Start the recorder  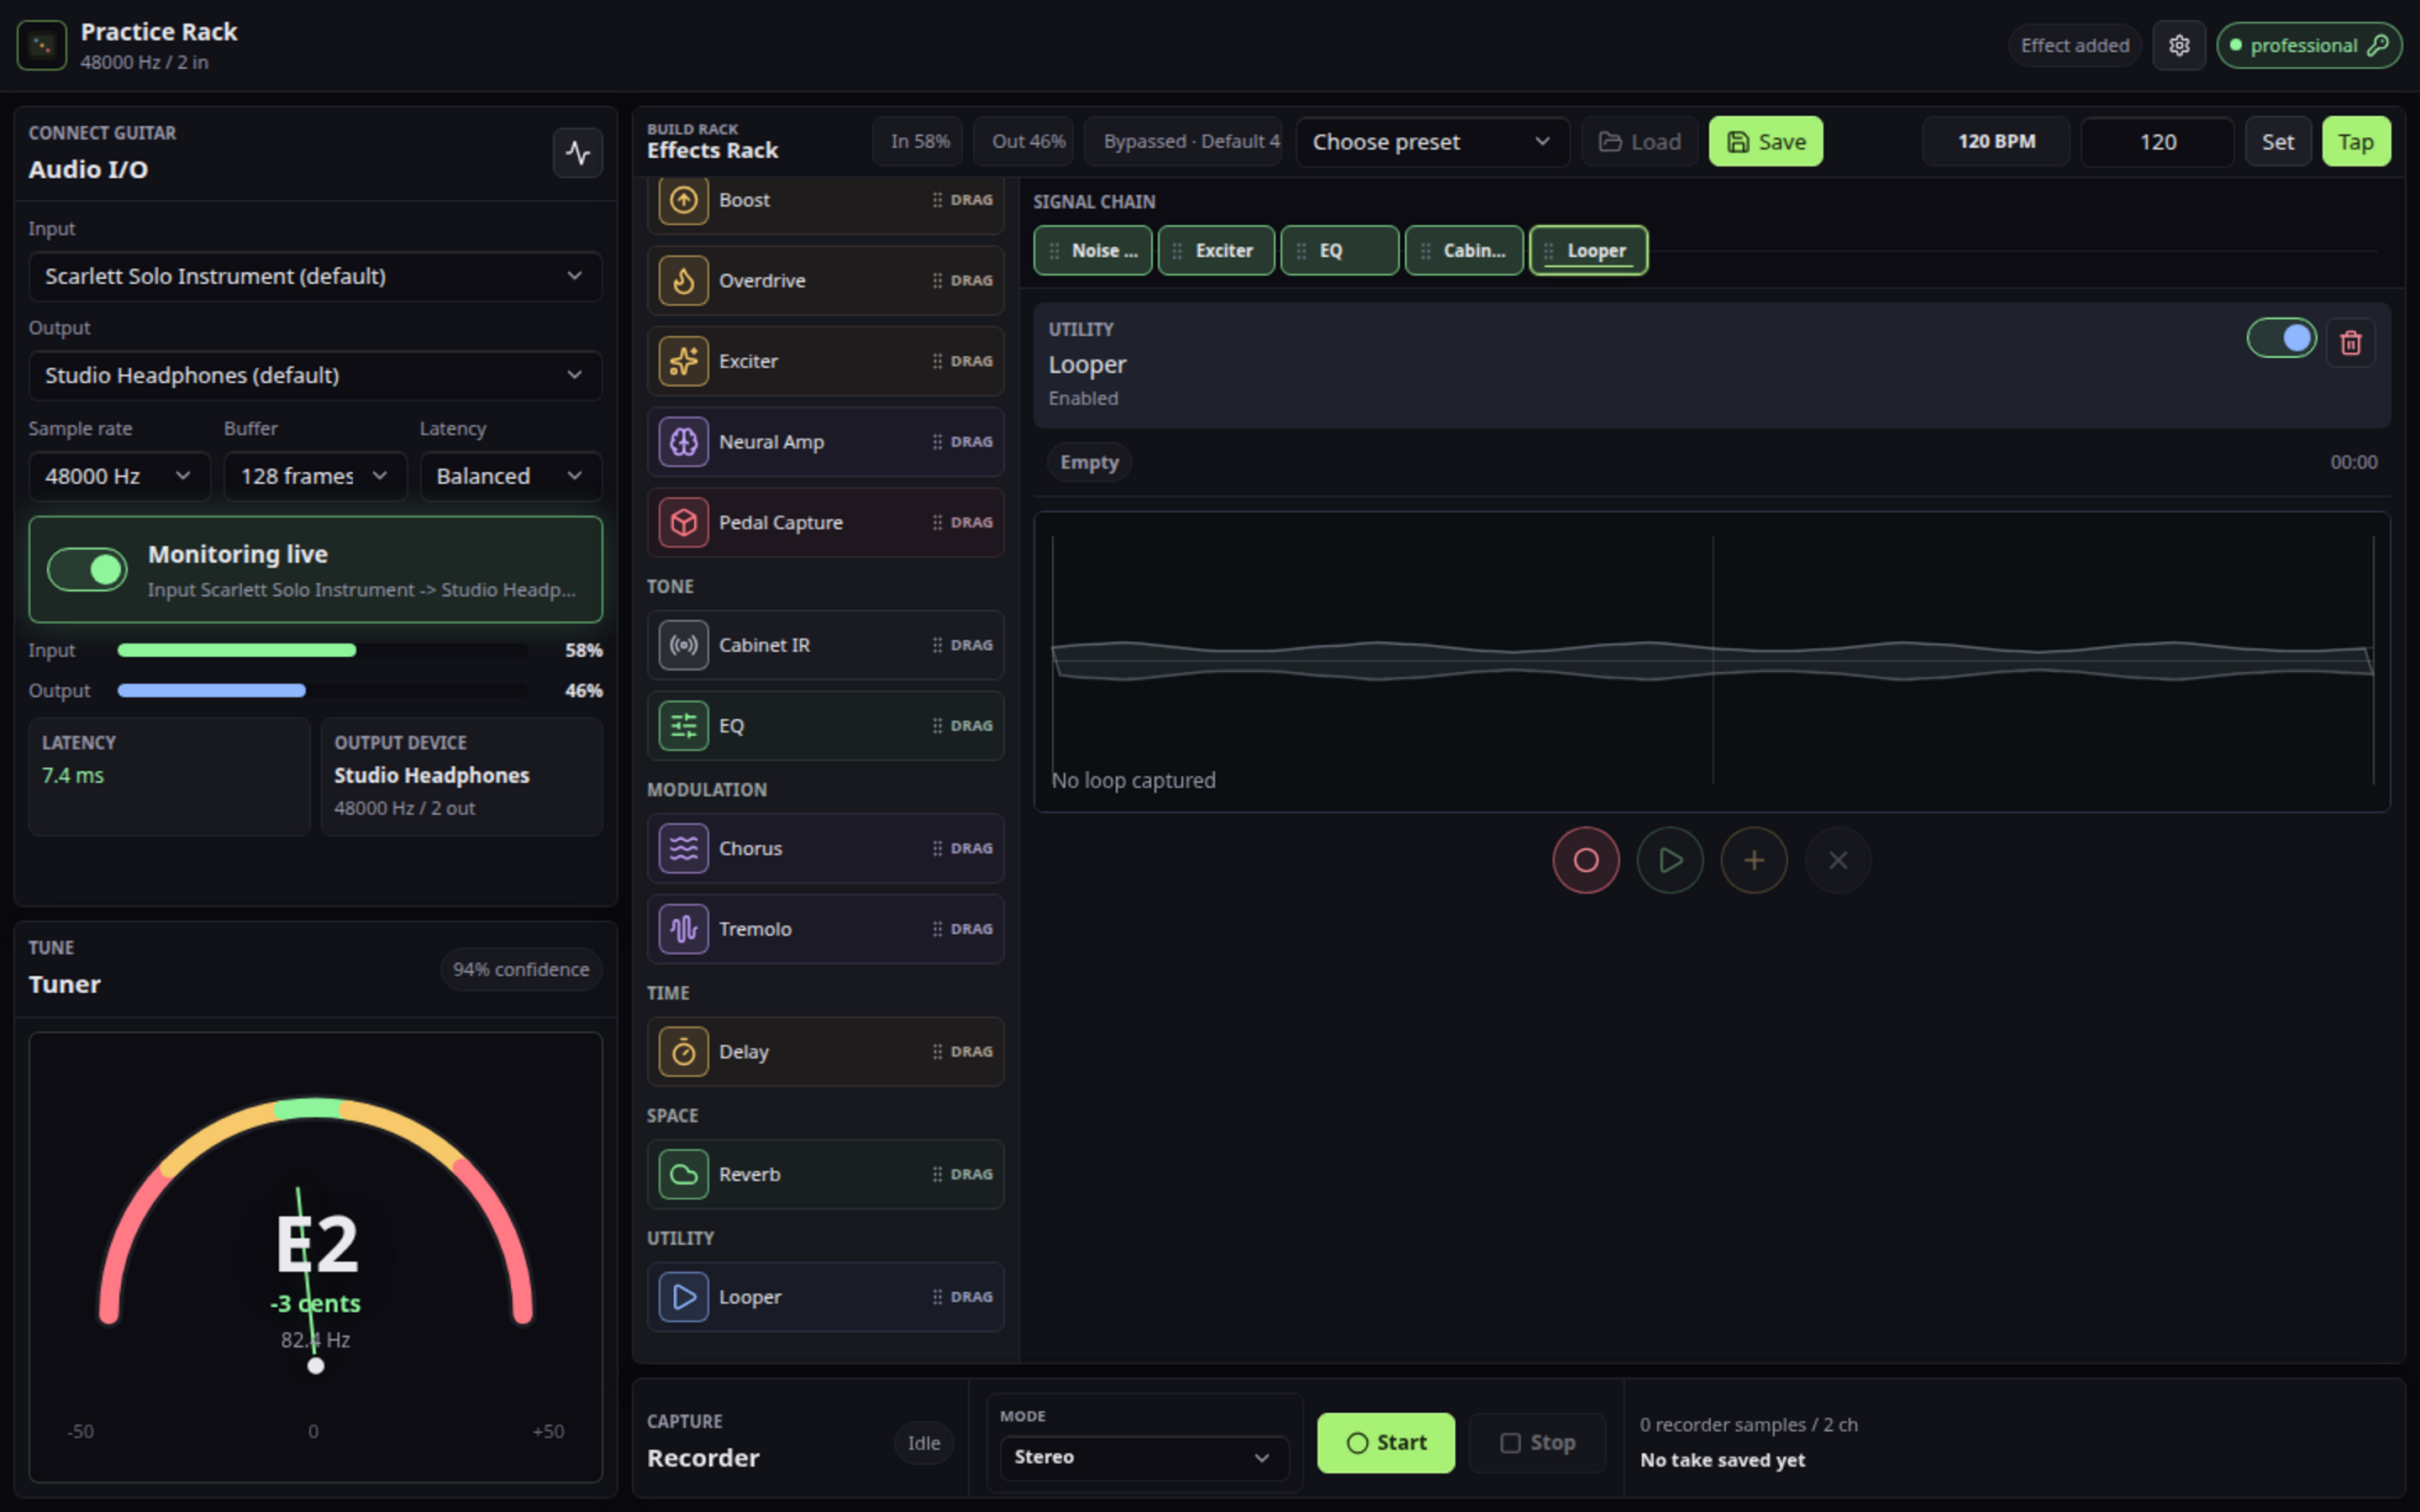[1386, 1443]
